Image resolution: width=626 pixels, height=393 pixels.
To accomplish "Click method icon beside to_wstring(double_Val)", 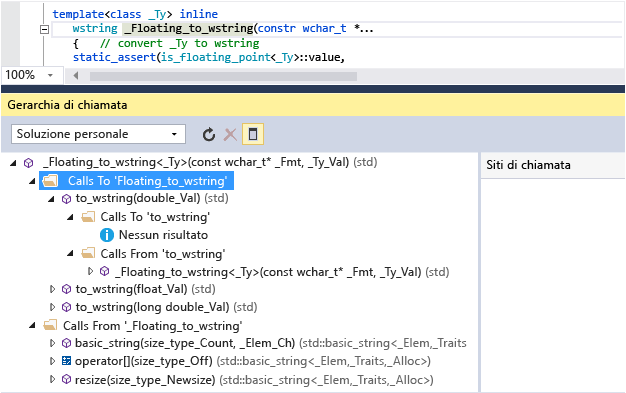I will pos(67,198).
